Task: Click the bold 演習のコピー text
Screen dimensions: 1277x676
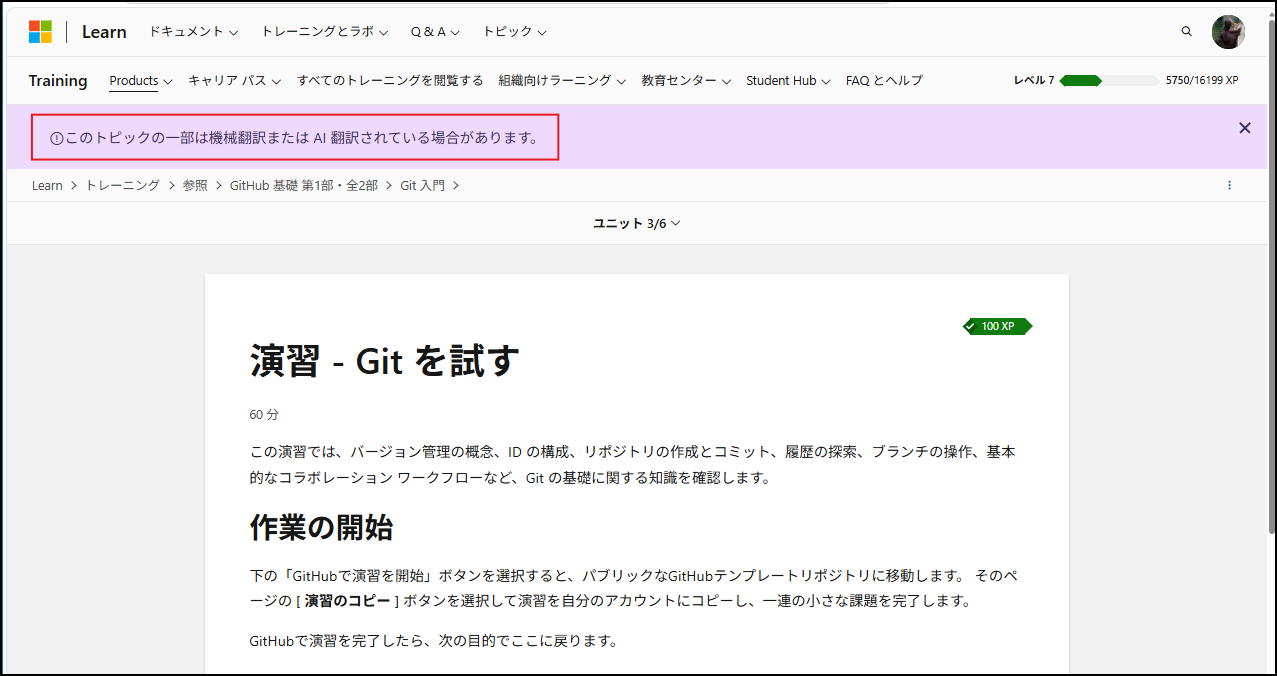Action: point(347,601)
